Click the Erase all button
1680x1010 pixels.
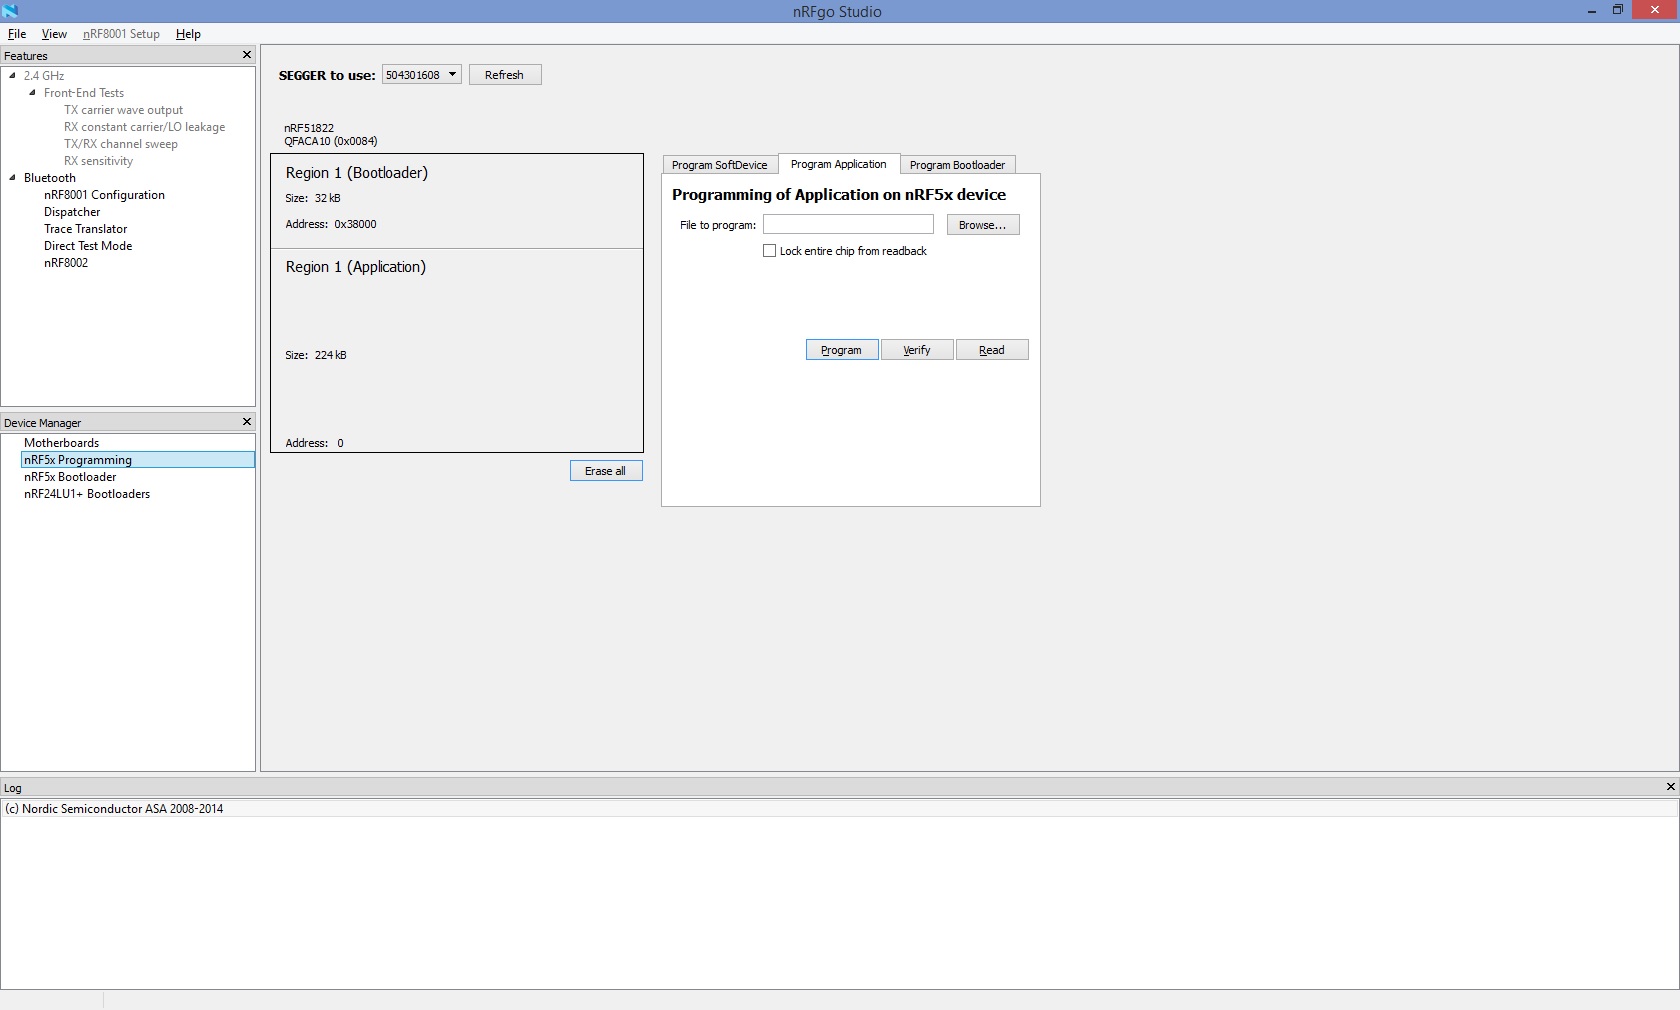tap(606, 471)
